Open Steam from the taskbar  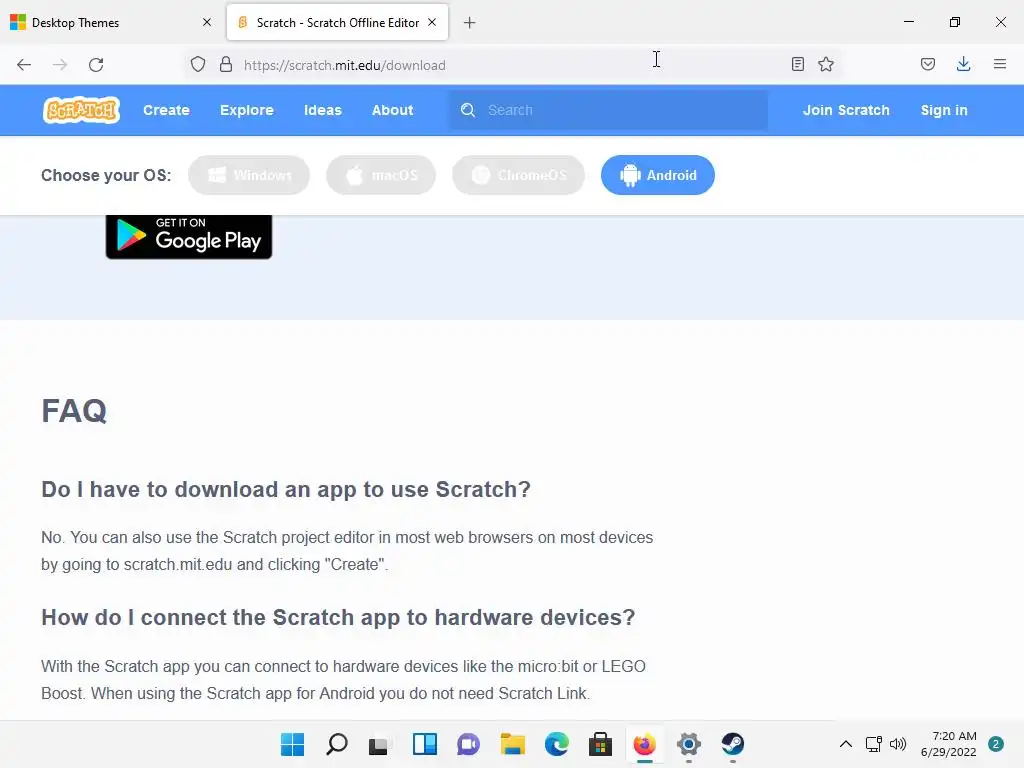(733, 744)
